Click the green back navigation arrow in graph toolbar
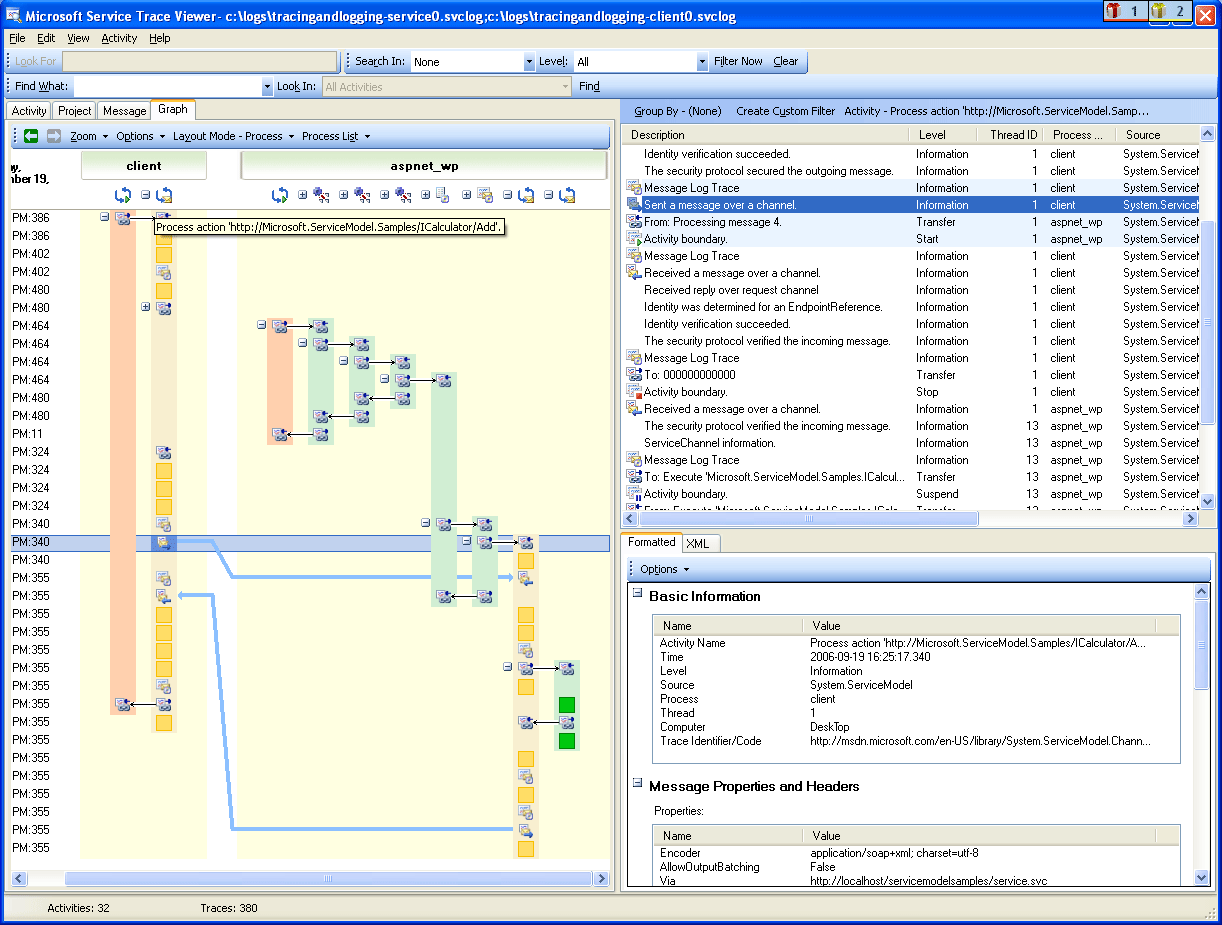Screen dimensions: 1222x925 tap(31, 138)
